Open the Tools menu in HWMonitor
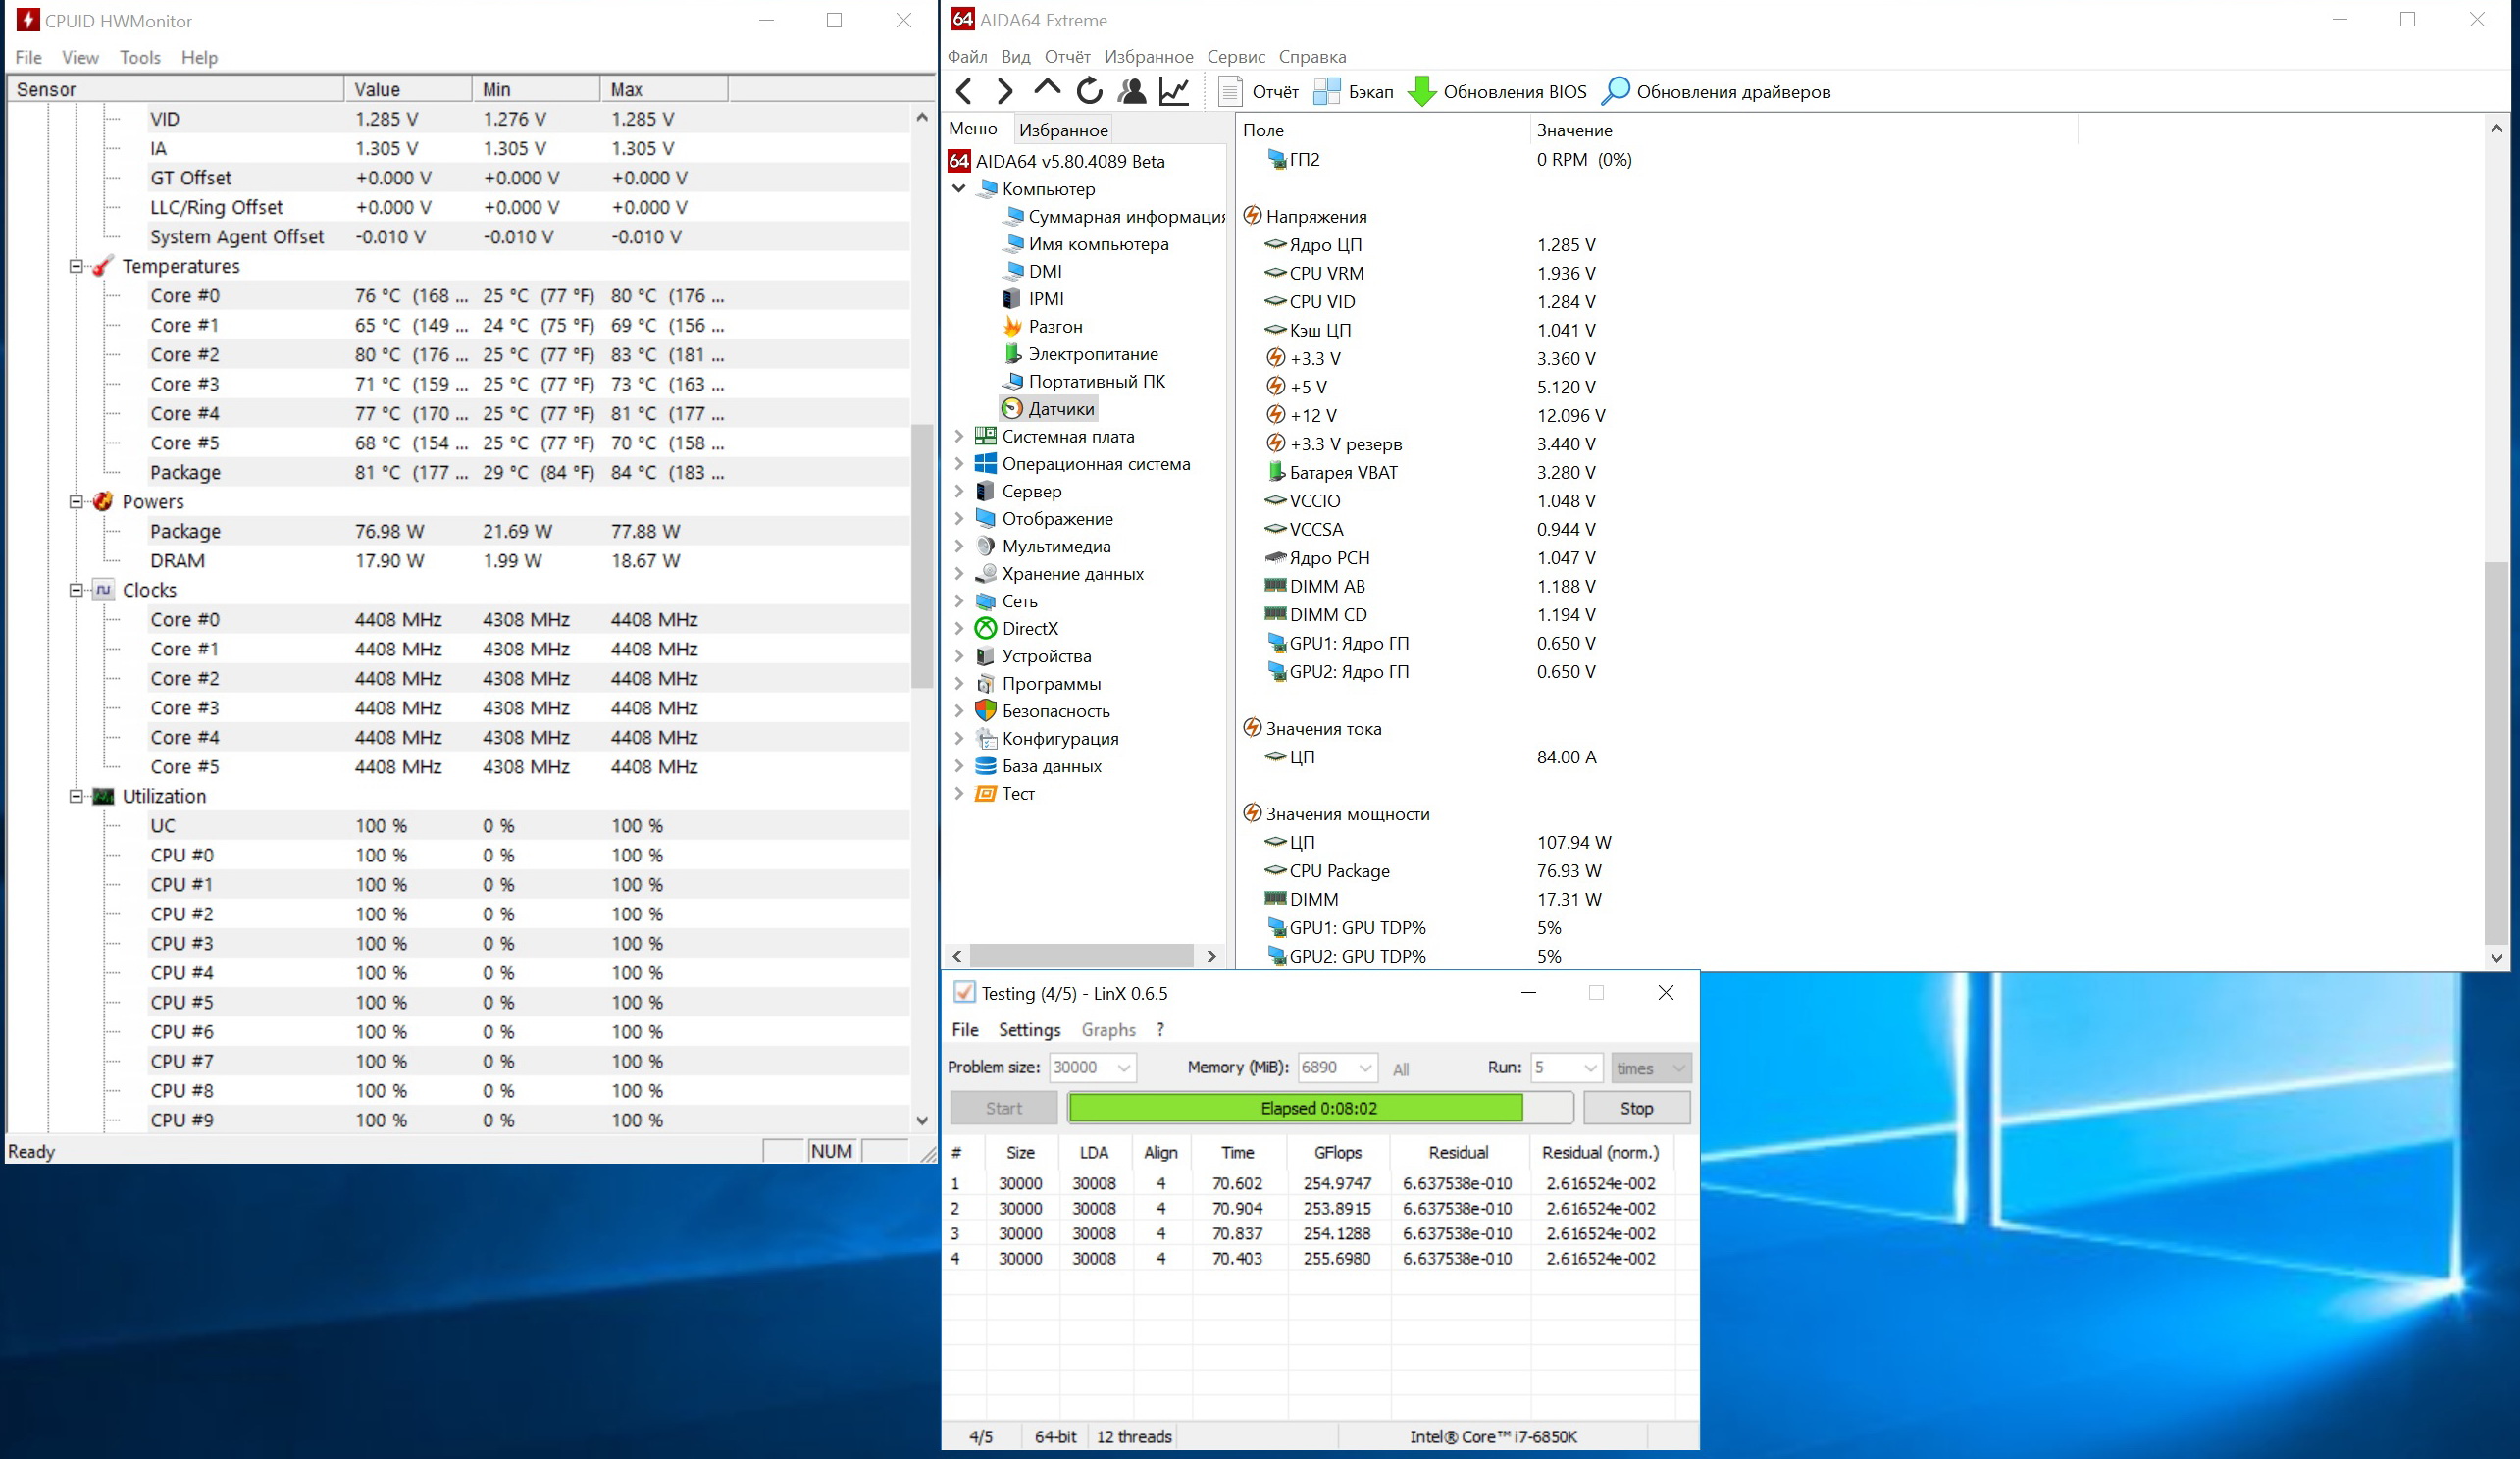Viewport: 2520px width, 1459px height. (140, 57)
